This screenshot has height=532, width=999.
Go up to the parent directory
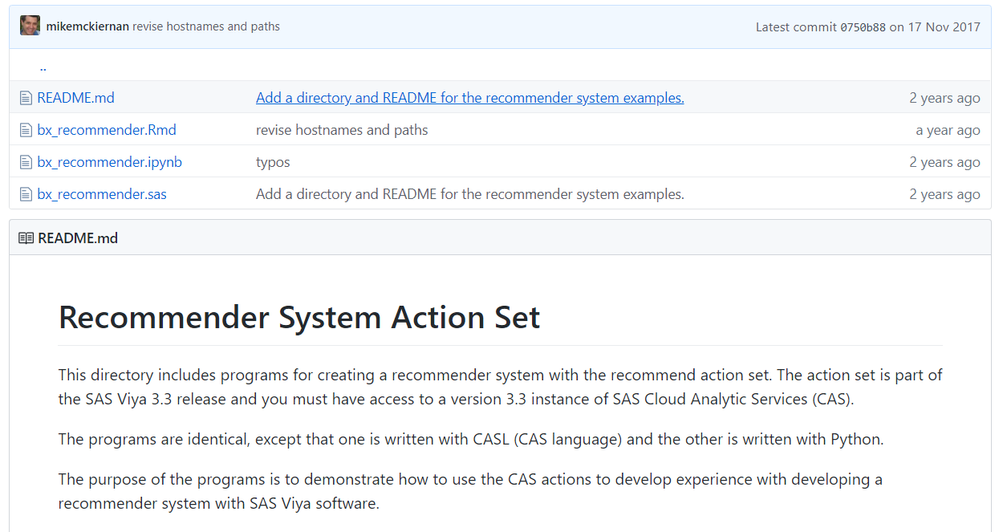(x=43, y=68)
